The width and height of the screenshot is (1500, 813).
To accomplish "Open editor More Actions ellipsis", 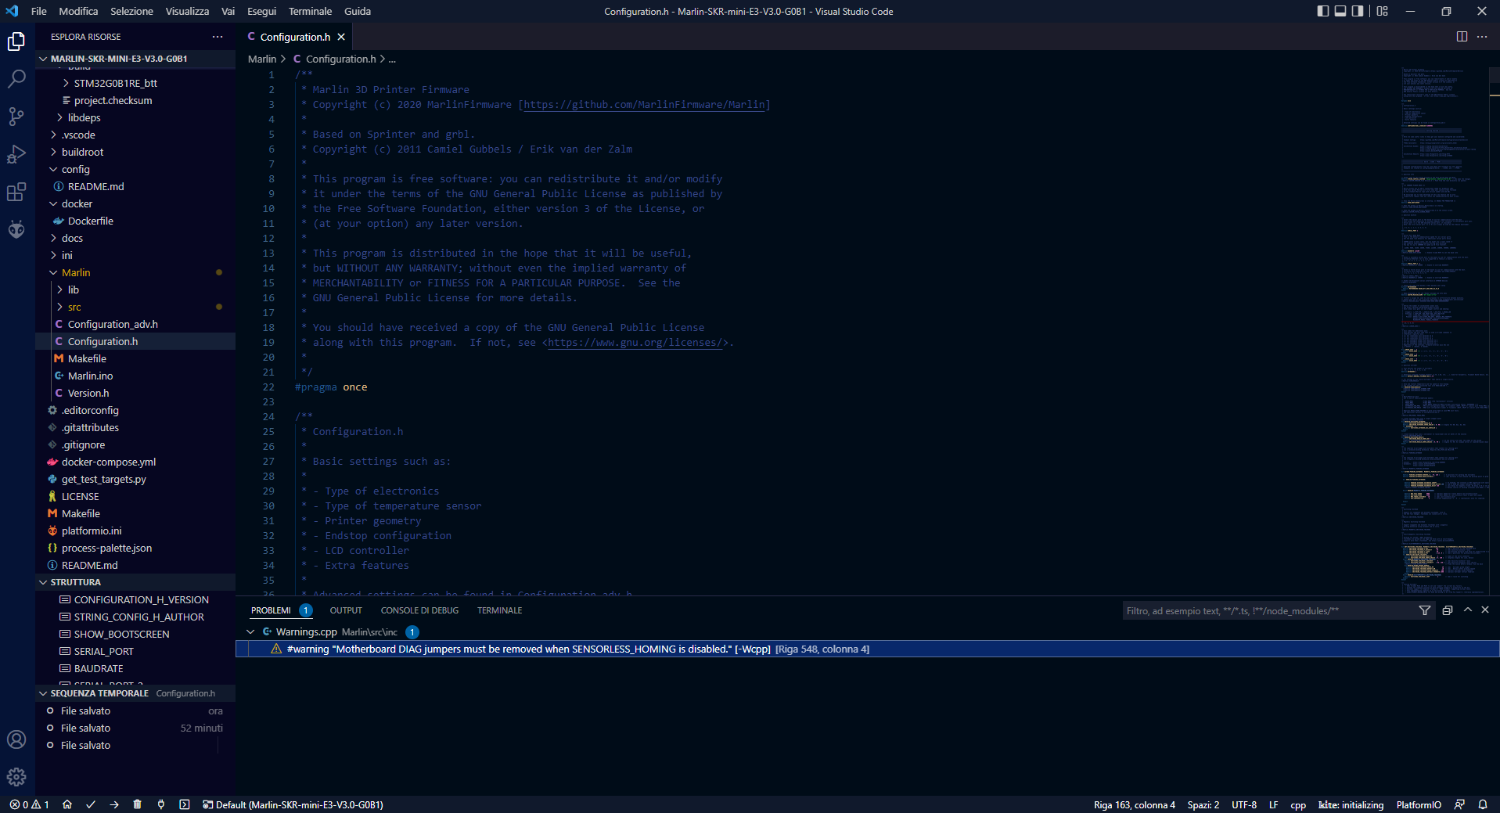I will [x=1482, y=37].
